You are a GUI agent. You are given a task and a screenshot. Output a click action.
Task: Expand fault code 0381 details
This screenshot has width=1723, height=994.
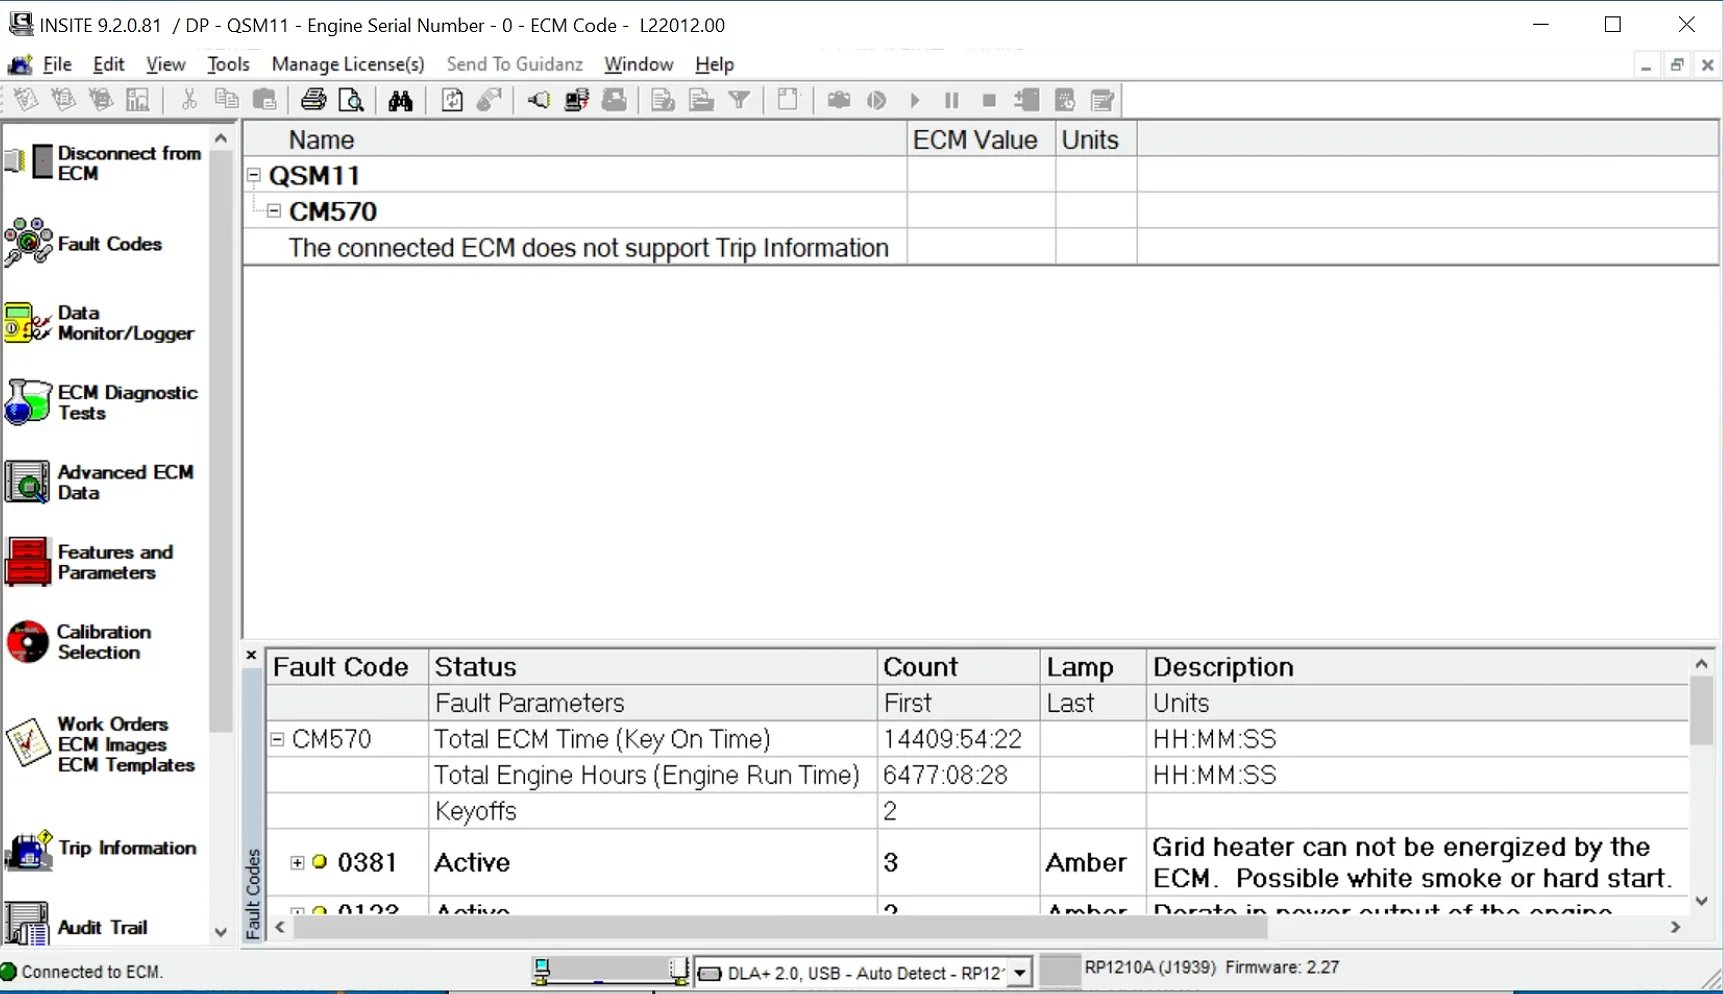tap(297, 862)
